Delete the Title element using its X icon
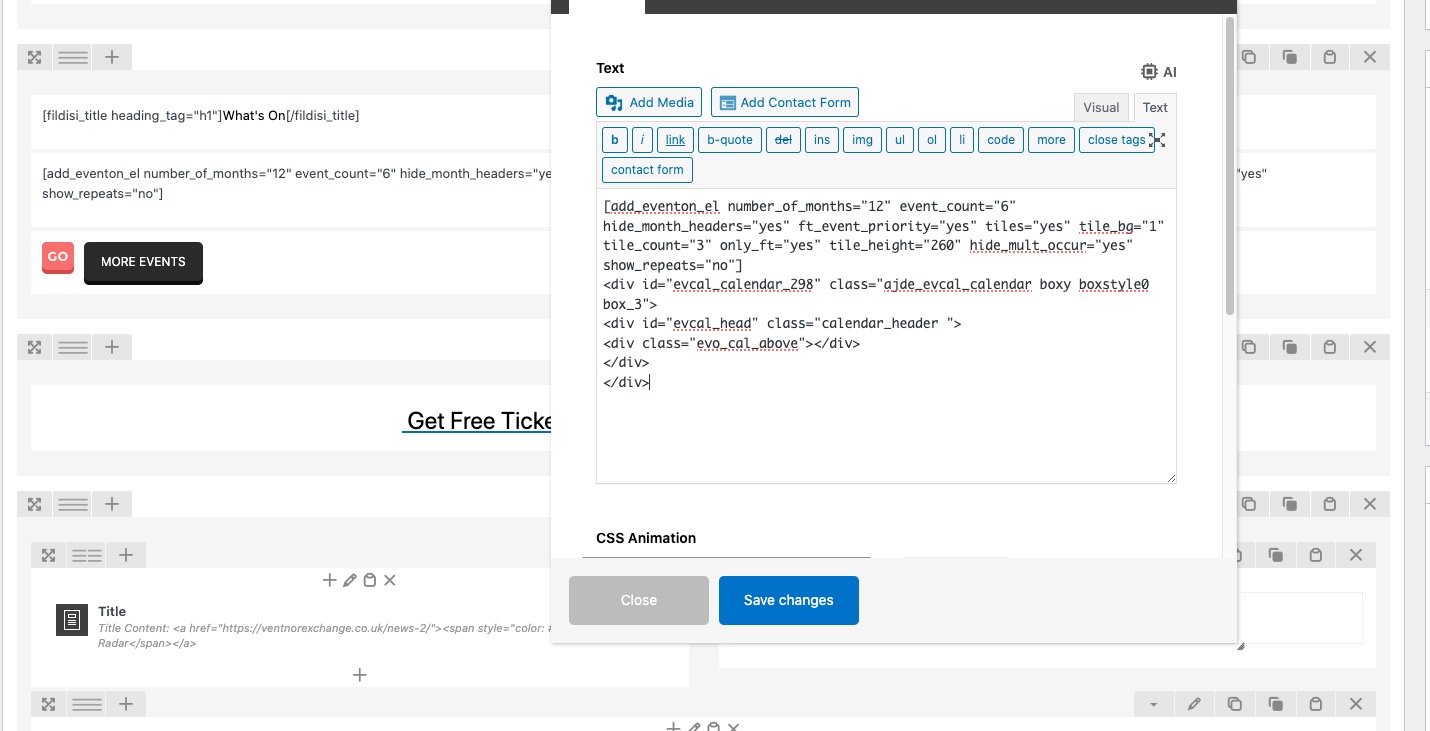The image size is (1430, 731). [x=390, y=580]
